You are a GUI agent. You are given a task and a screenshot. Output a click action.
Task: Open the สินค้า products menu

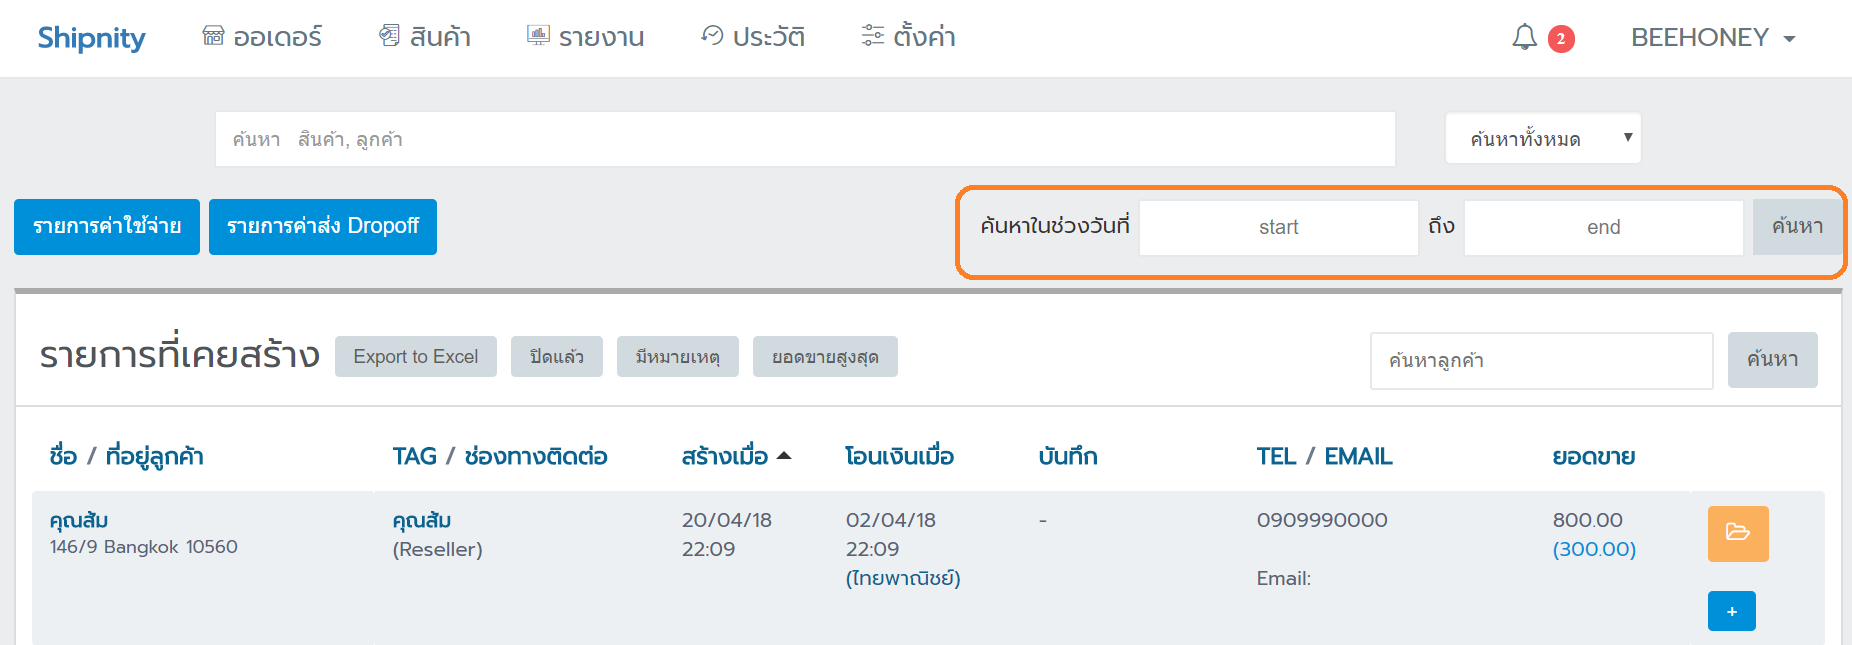(x=425, y=37)
